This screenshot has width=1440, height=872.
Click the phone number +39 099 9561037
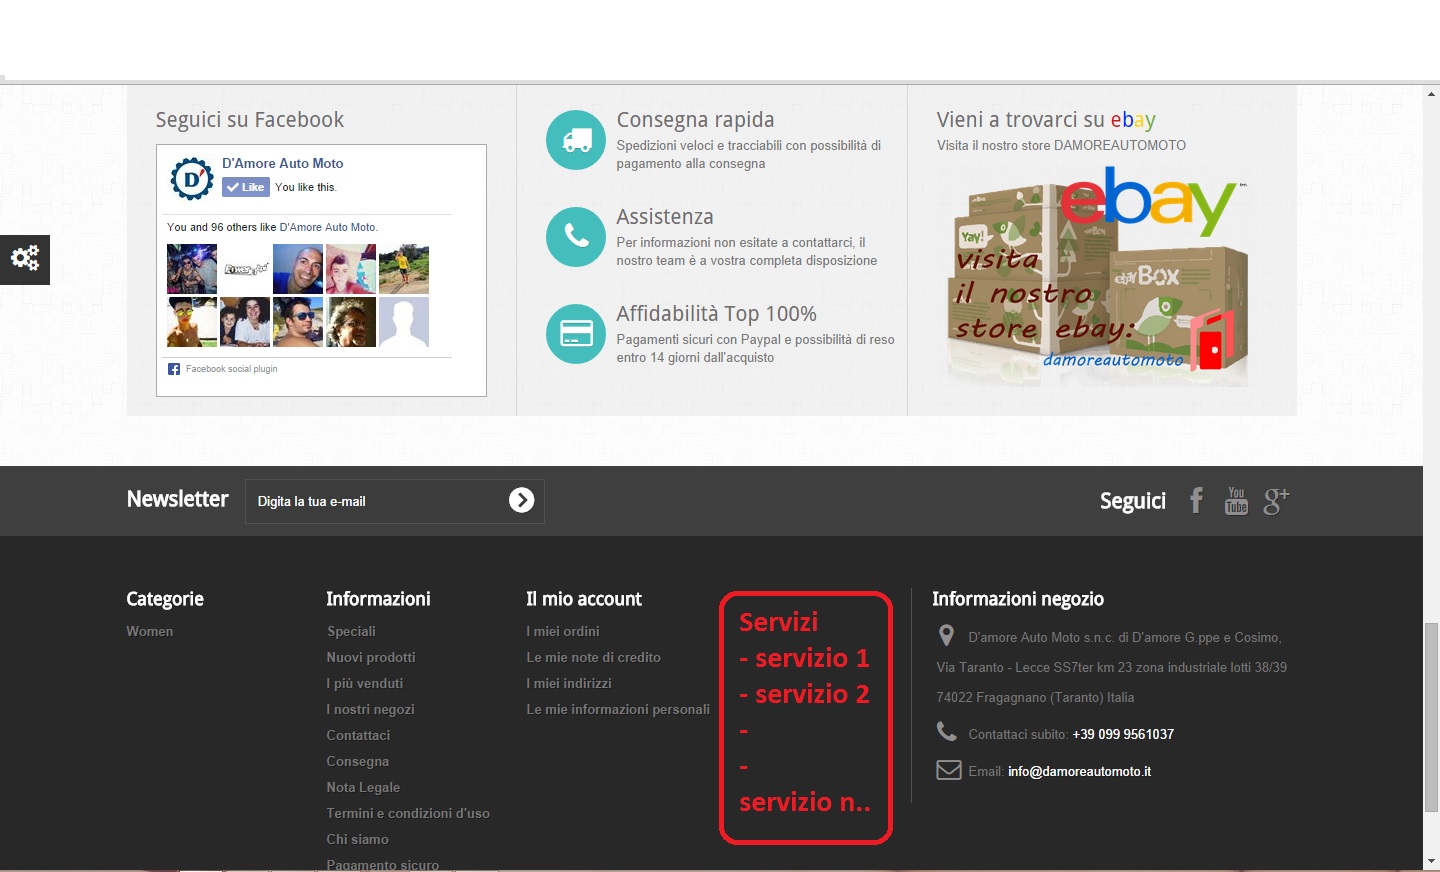1123,734
